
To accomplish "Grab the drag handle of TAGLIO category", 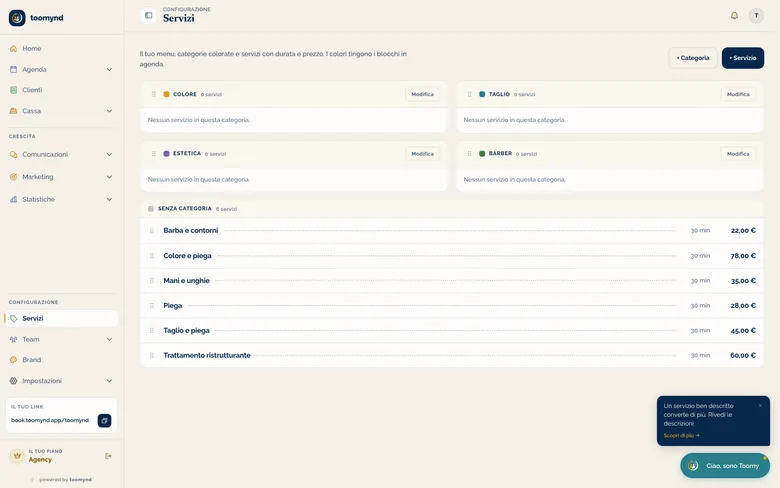I will click(x=469, y=94).
